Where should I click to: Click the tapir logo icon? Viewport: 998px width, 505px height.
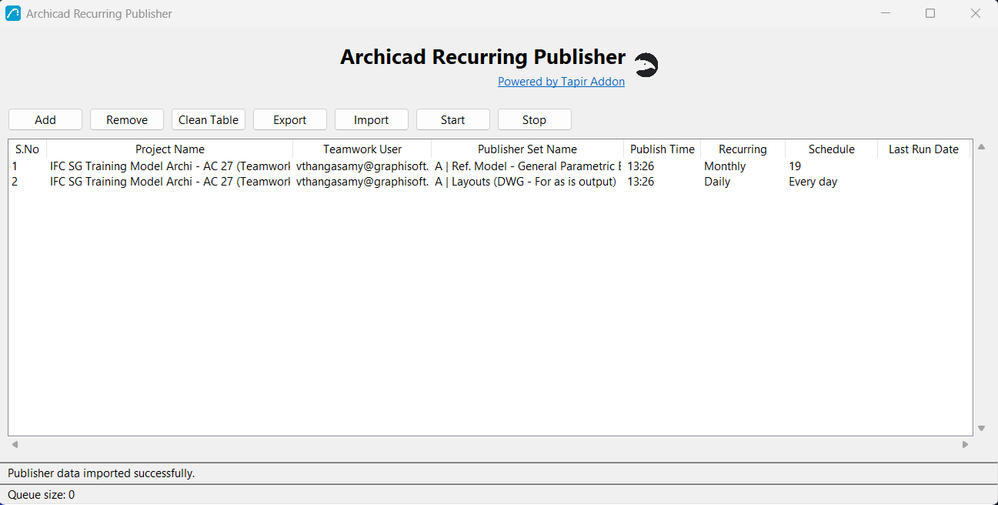[x=646, y=65]
